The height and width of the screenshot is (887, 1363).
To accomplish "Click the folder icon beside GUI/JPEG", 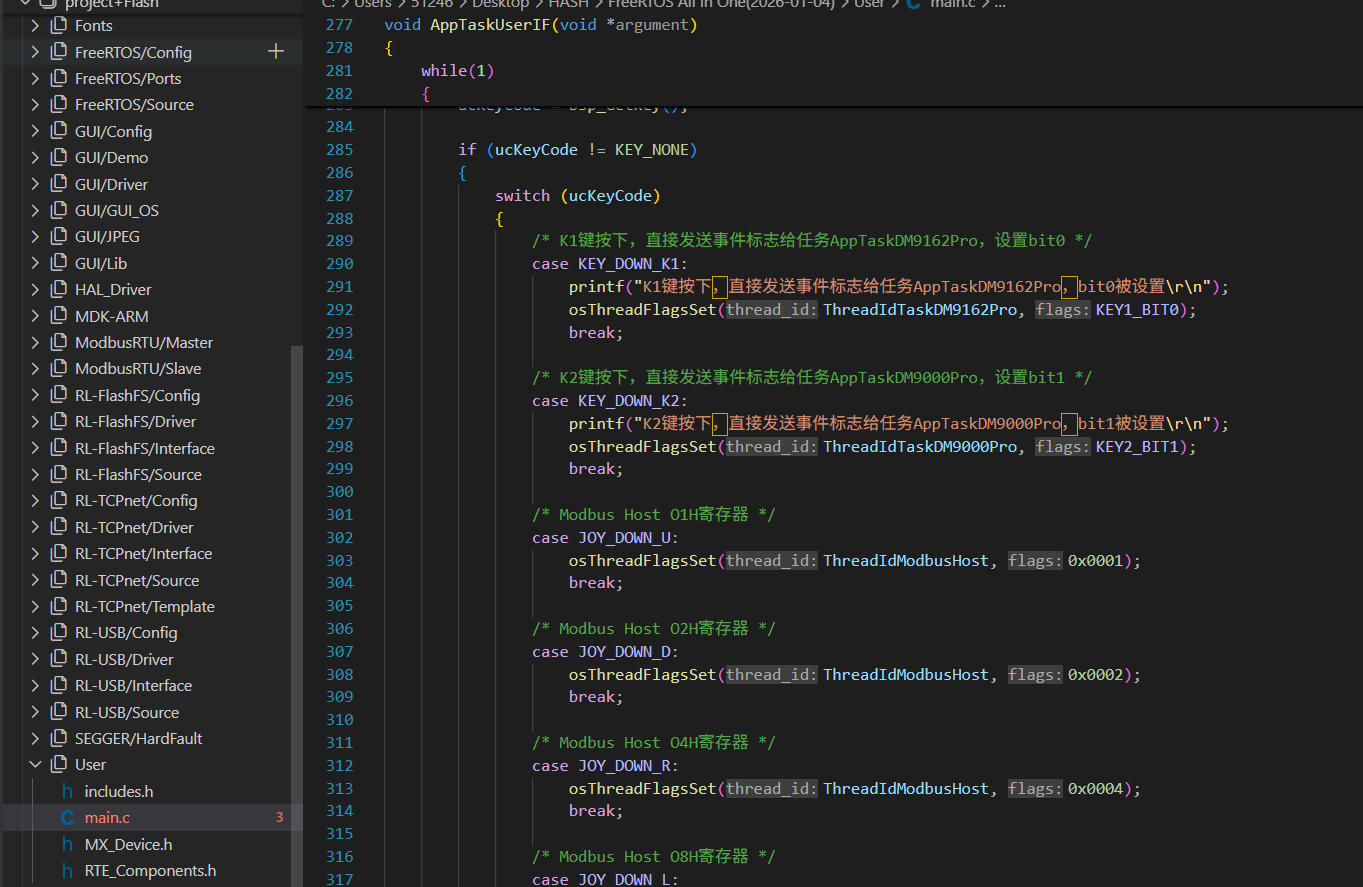I will click(59, 237).
